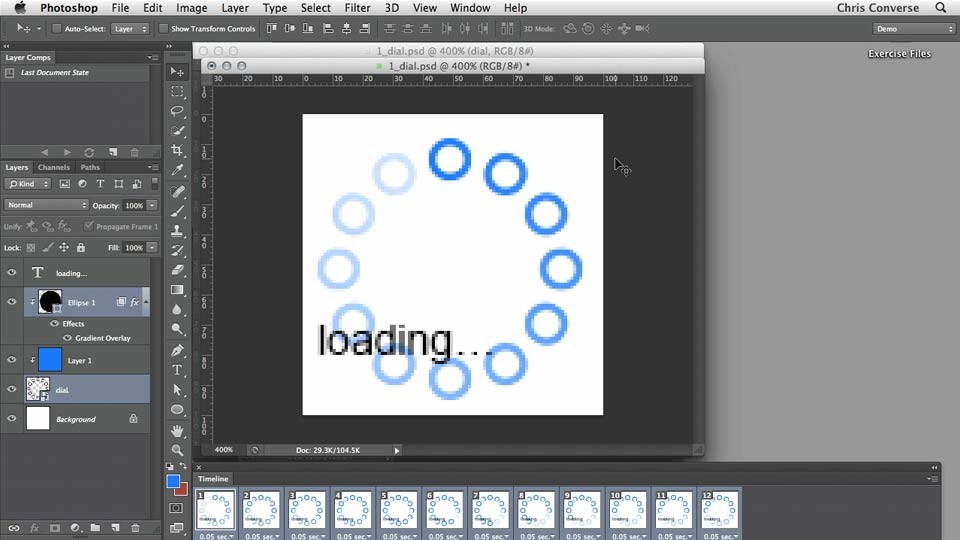The image size is (960, 540).
Task: Delete layer trash icon in Layers panel
Action: pos(135,528)
